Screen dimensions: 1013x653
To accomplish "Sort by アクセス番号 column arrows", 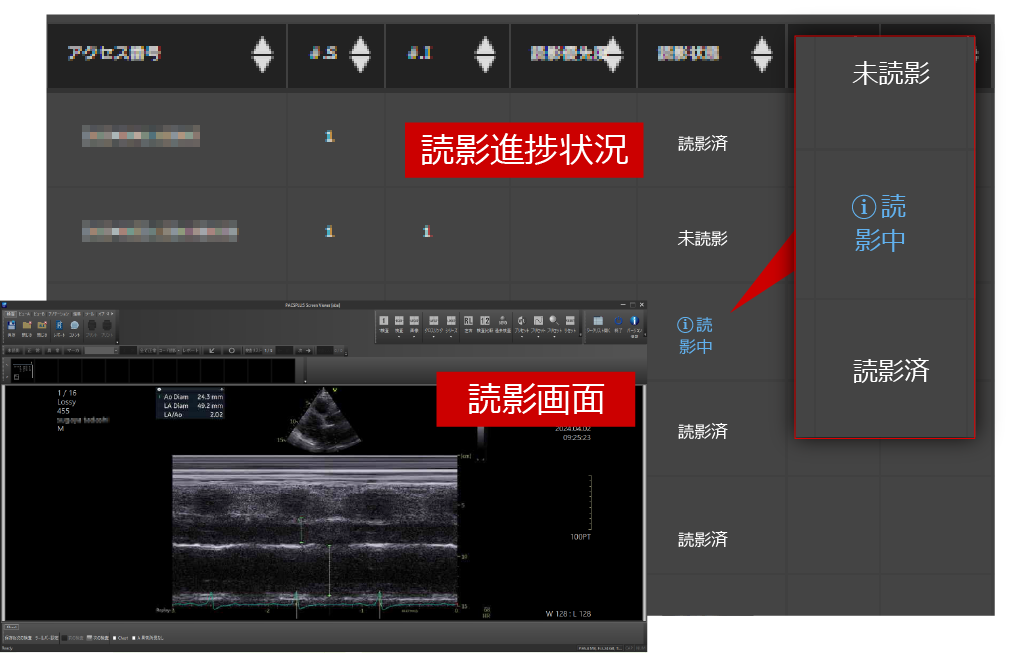I will click(x=262, y=54).
